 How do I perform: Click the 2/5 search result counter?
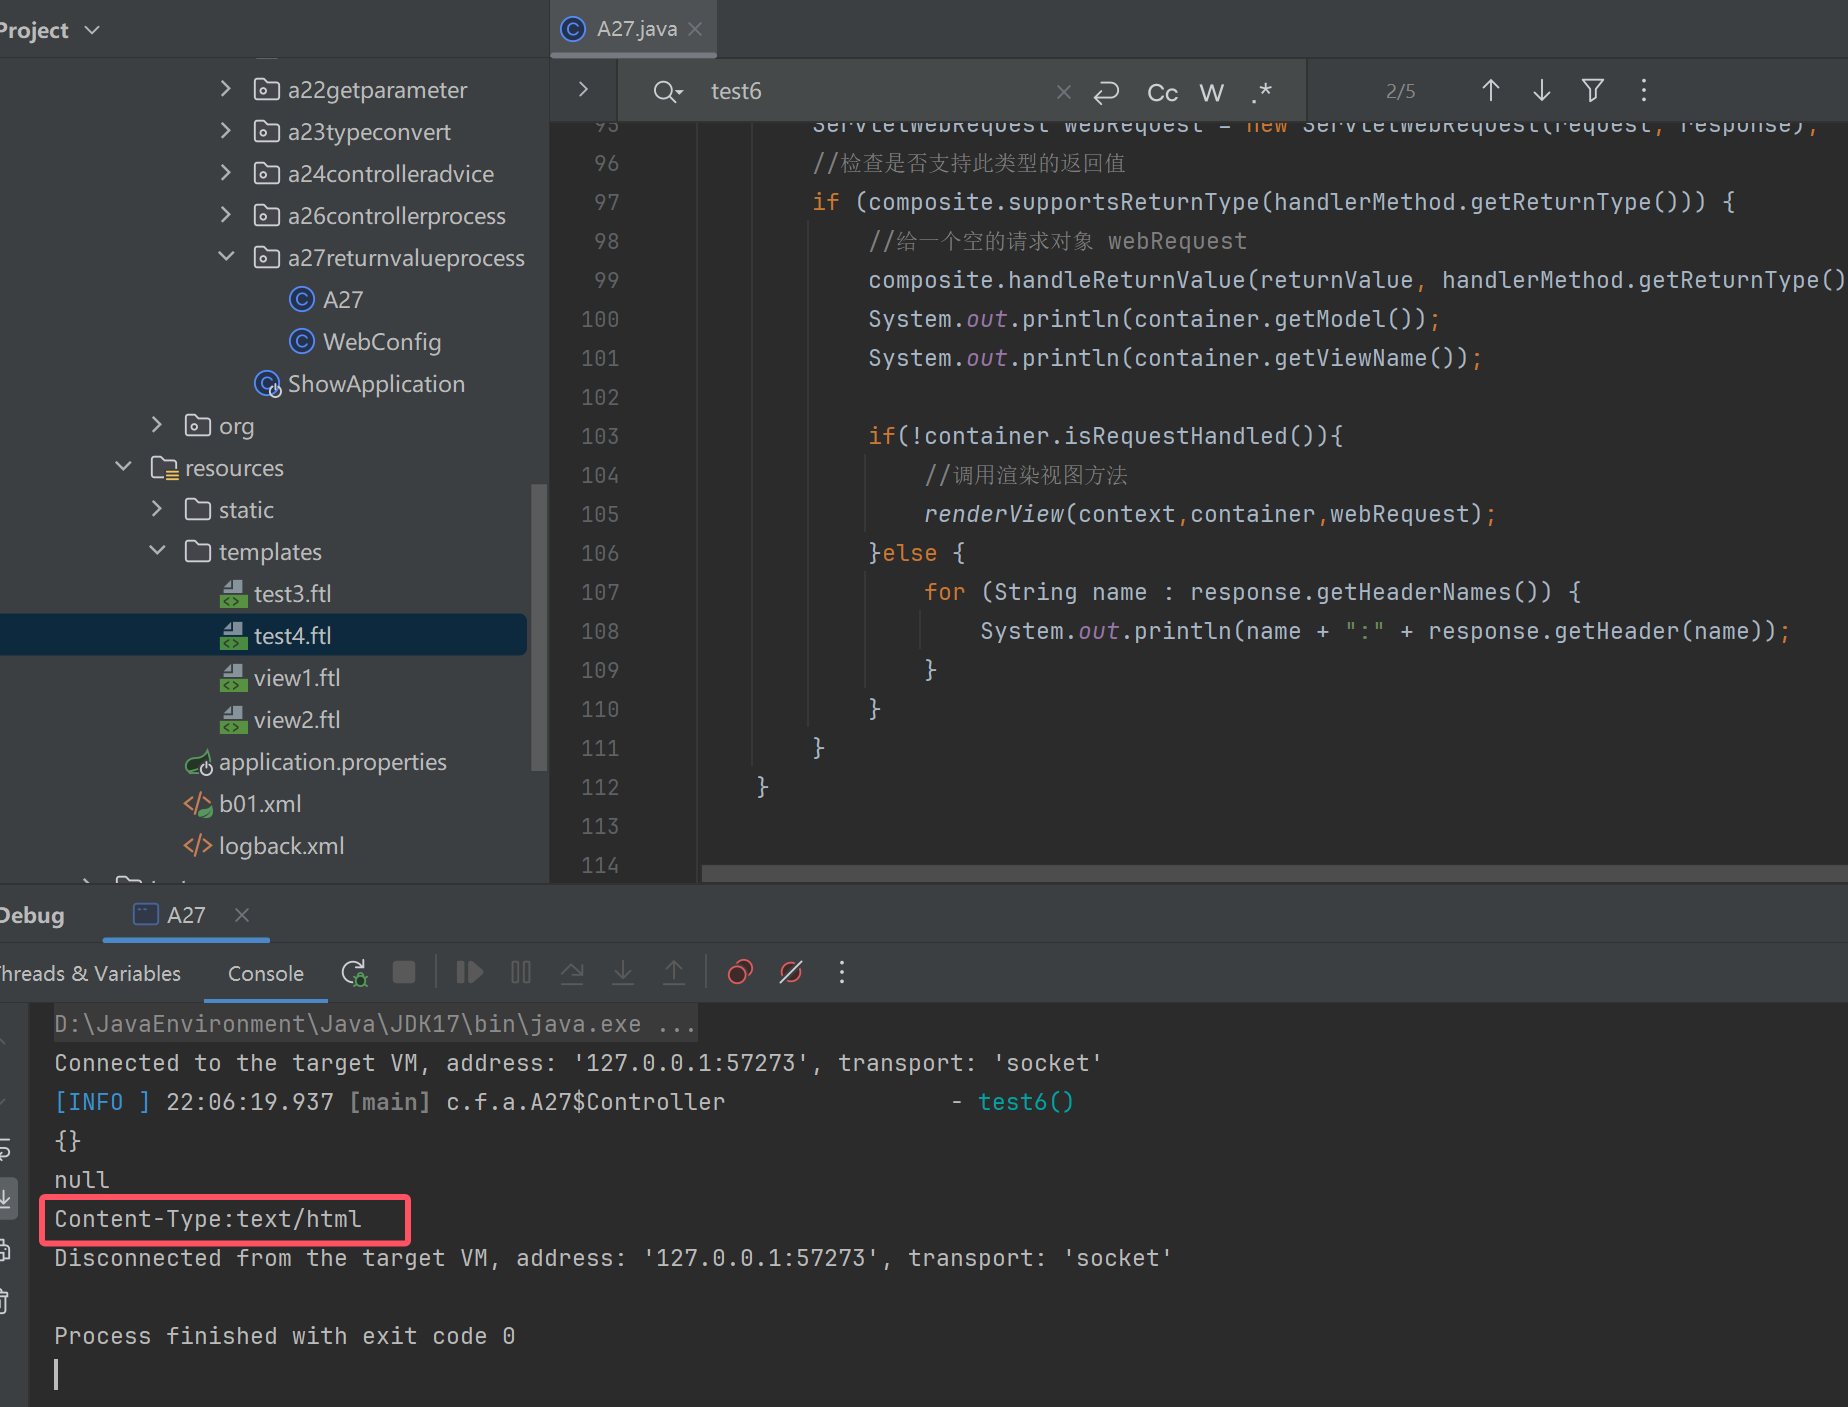tap(1400, 91)
